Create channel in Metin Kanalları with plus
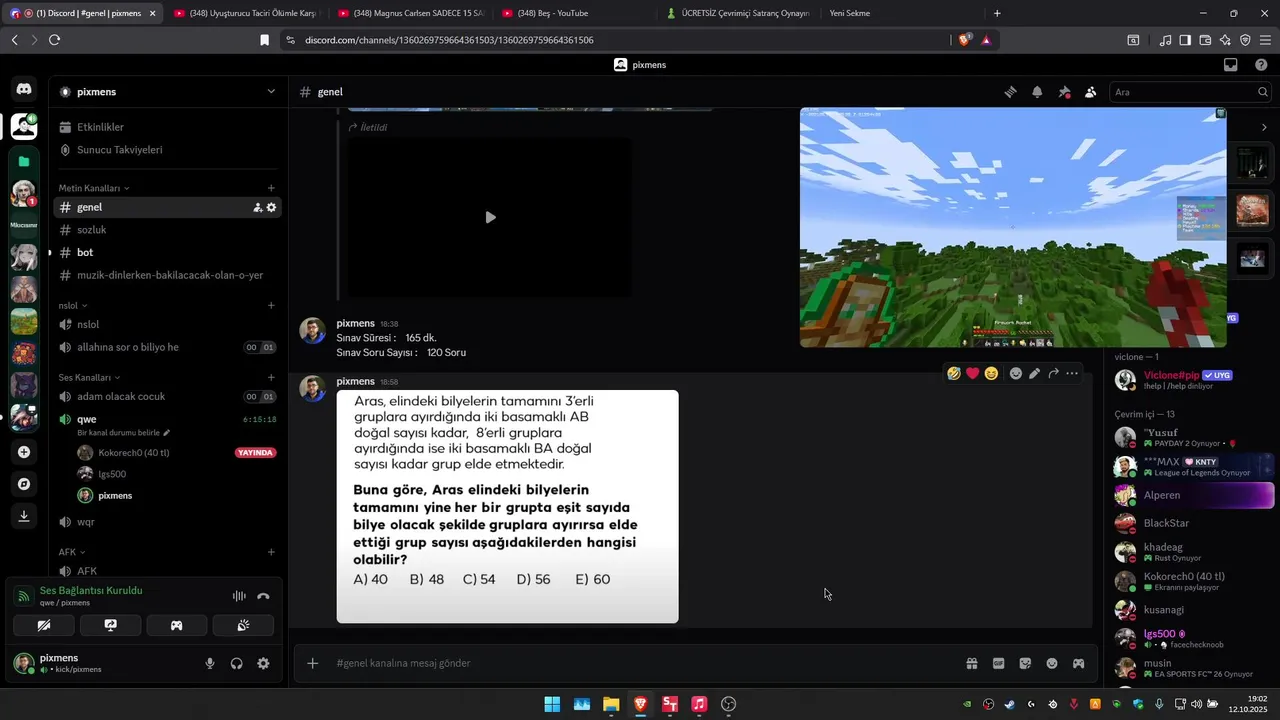This screenshot has height=720, width=1280. pyautogui.click(x=271, y=188)
